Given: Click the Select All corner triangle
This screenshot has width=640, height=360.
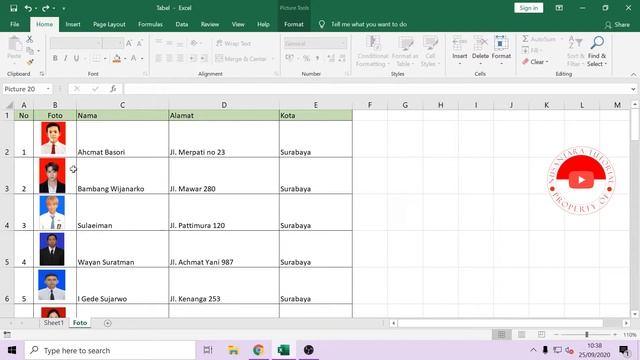Looking at the screenshot, I should 9,105.
